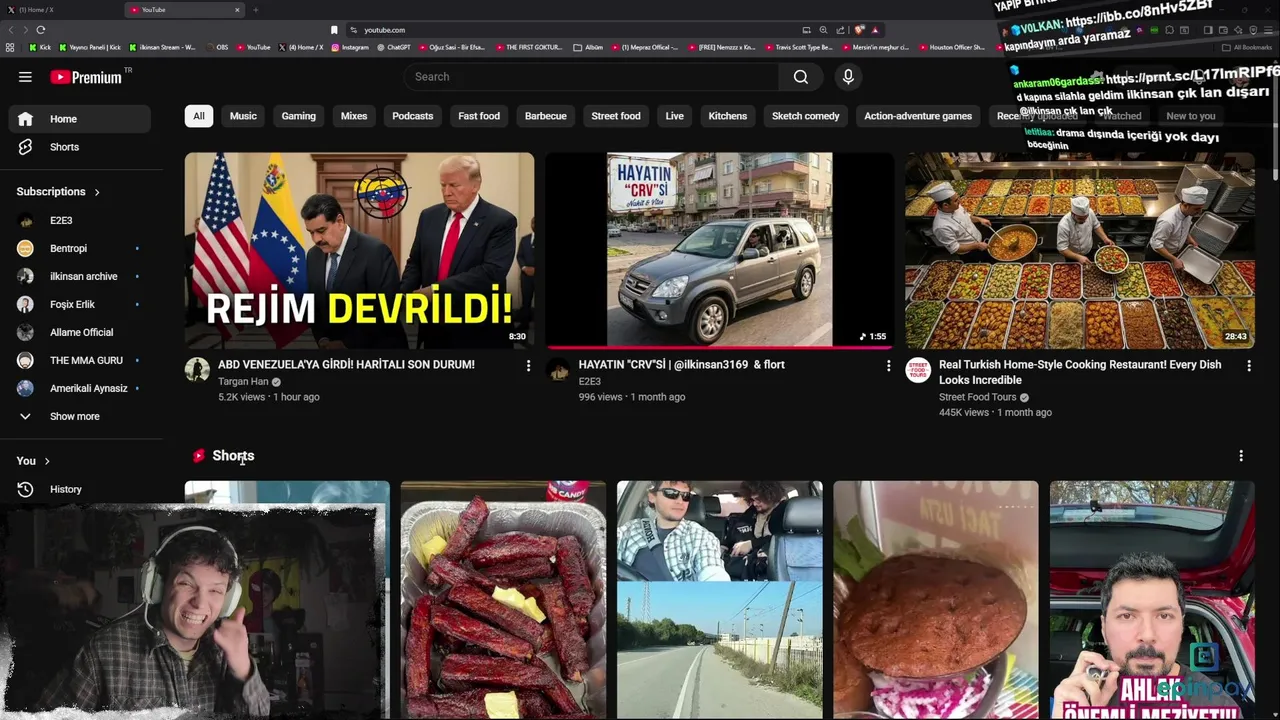
Task: Select the Kitchens filter chip
Action: (728, 116)
